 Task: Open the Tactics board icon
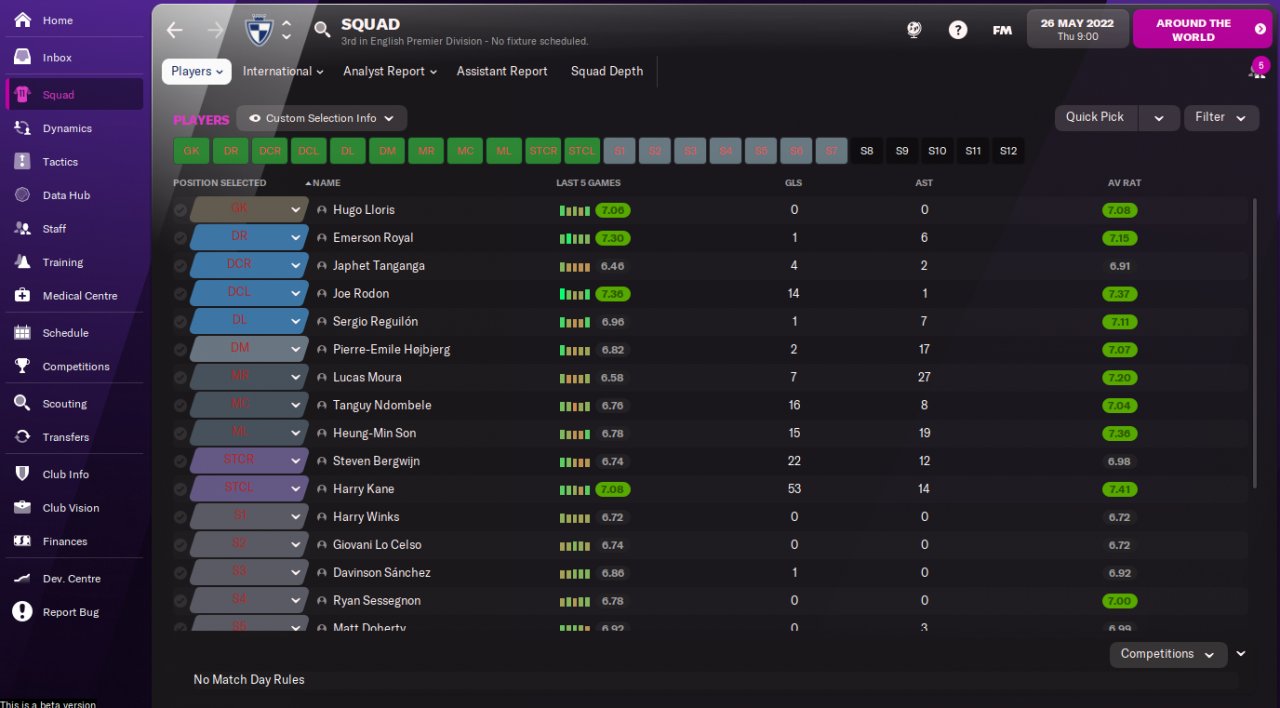[22, 162]
